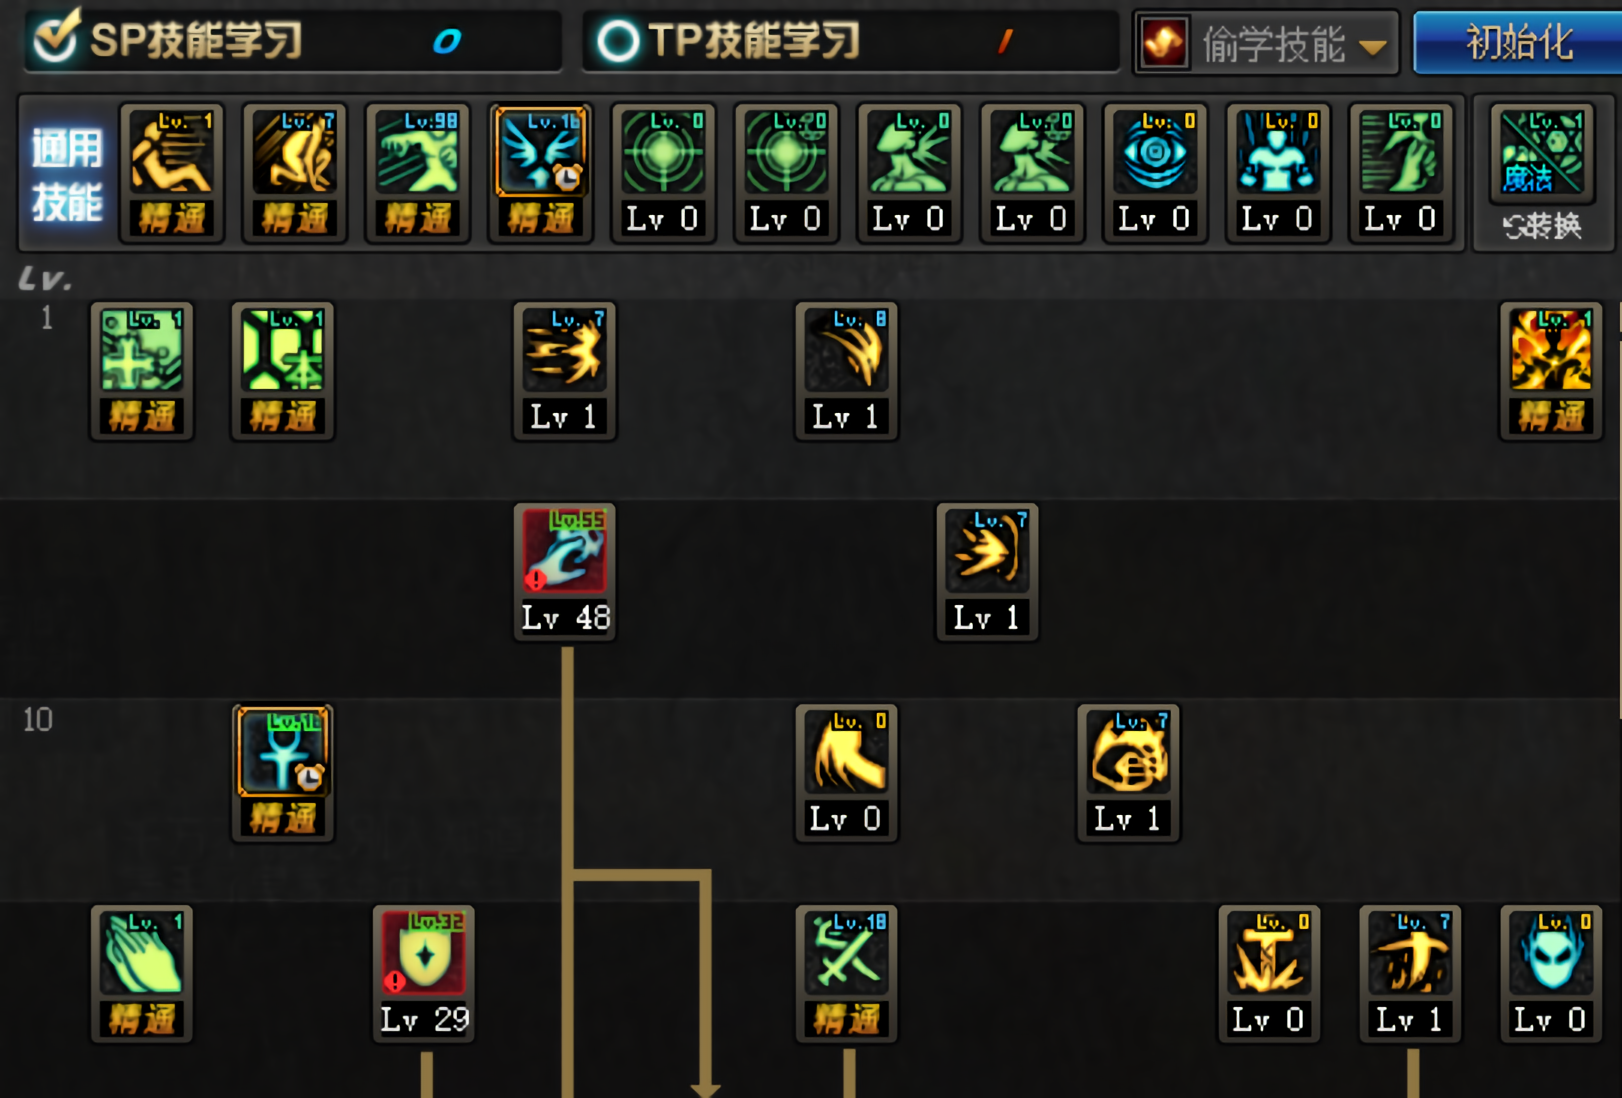Click the blue eye general skill
Screen dimensions: 1622x1098
pyautogui.click(x=1155, y=172)
